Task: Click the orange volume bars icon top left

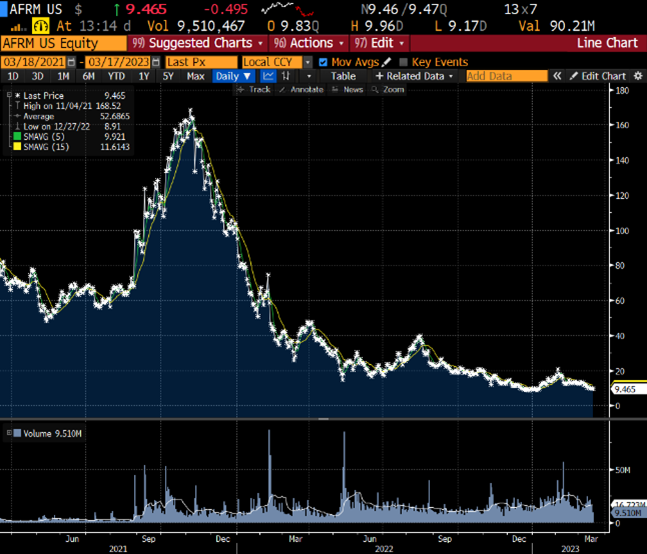Action: pos(18,27)
